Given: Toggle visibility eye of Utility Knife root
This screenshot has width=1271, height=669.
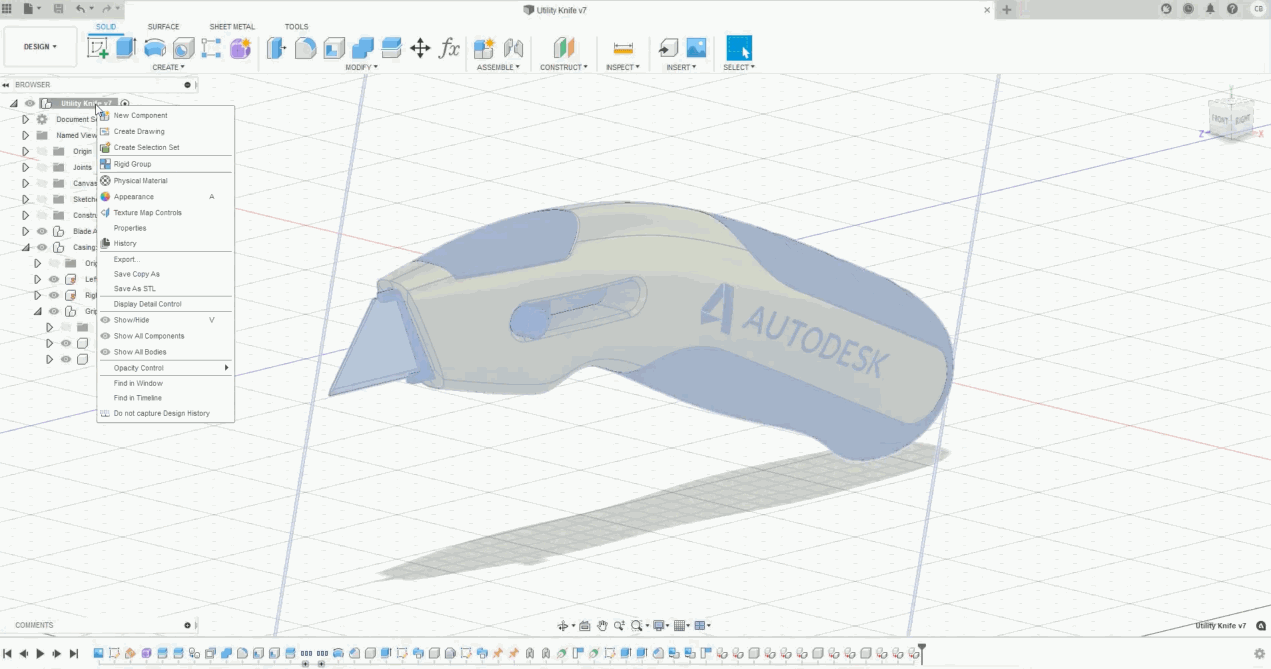Looking at the screenshot, I should pos(30,103).
